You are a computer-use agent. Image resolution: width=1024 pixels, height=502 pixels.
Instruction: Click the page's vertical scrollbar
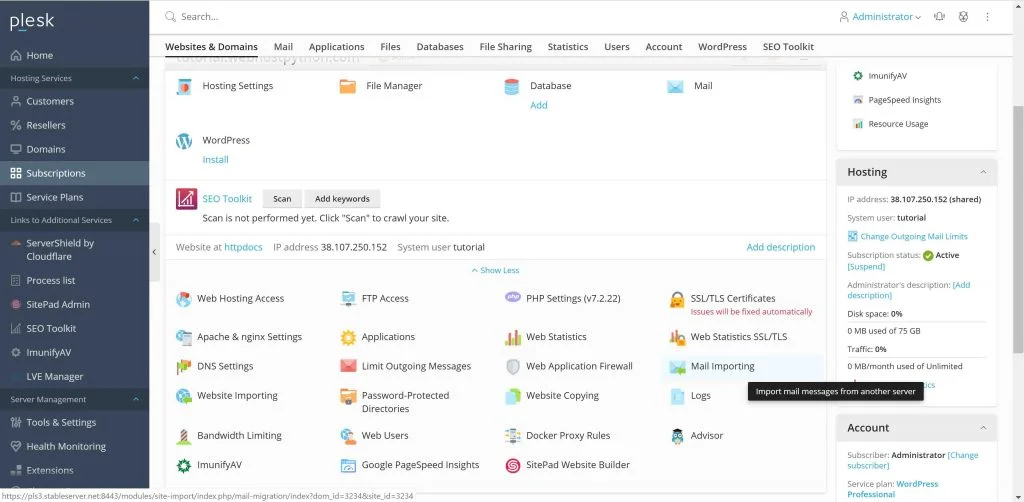coord(1018,228)
